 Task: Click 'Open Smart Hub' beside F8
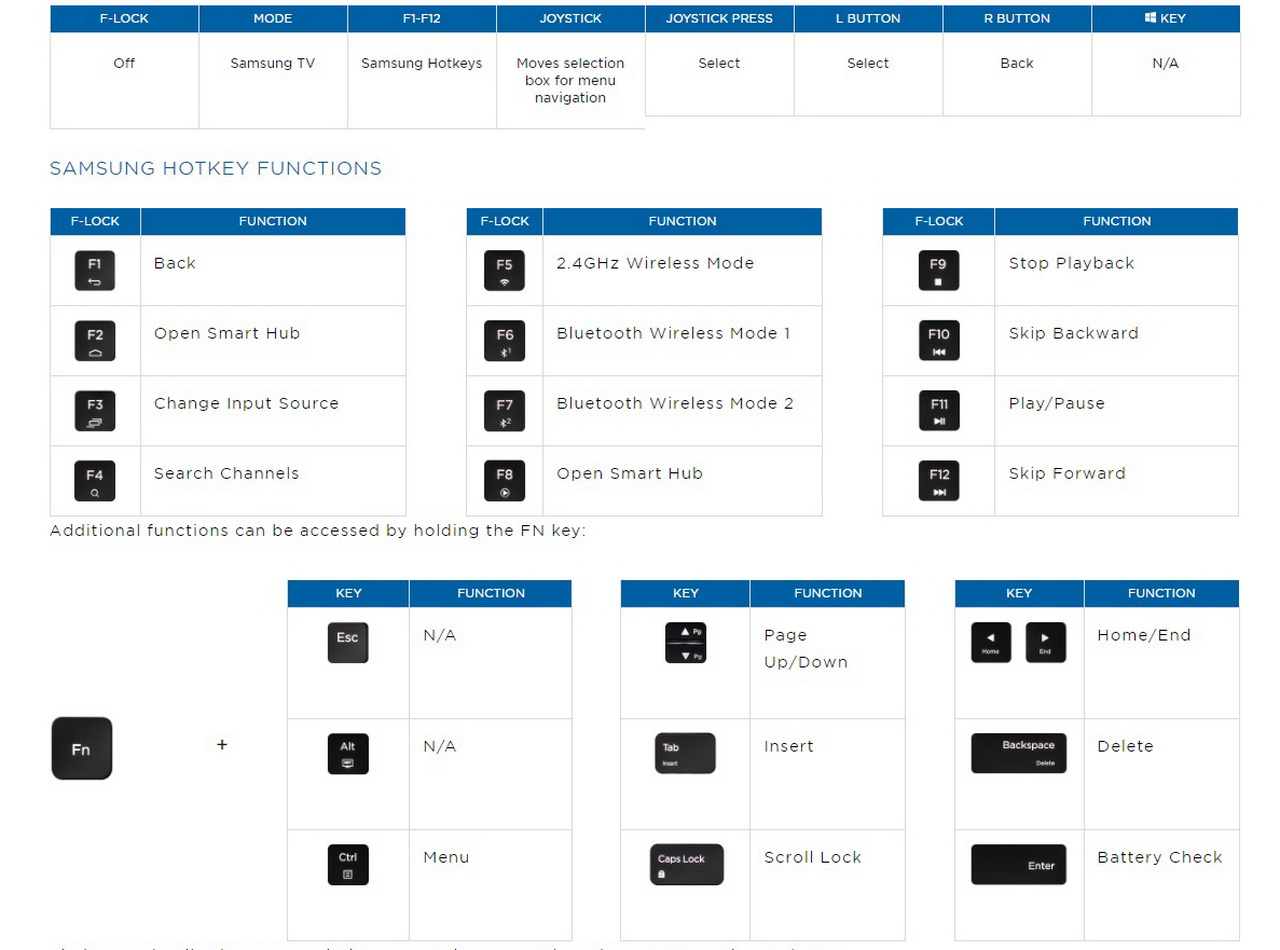pyautogui.click(x=630, y=474)
